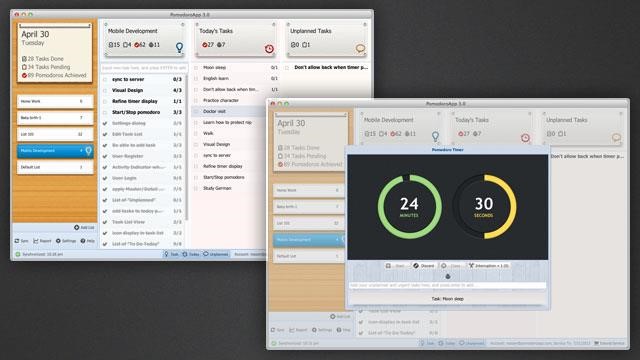Click 'Walk' task in Today's Tasks column

208,133
